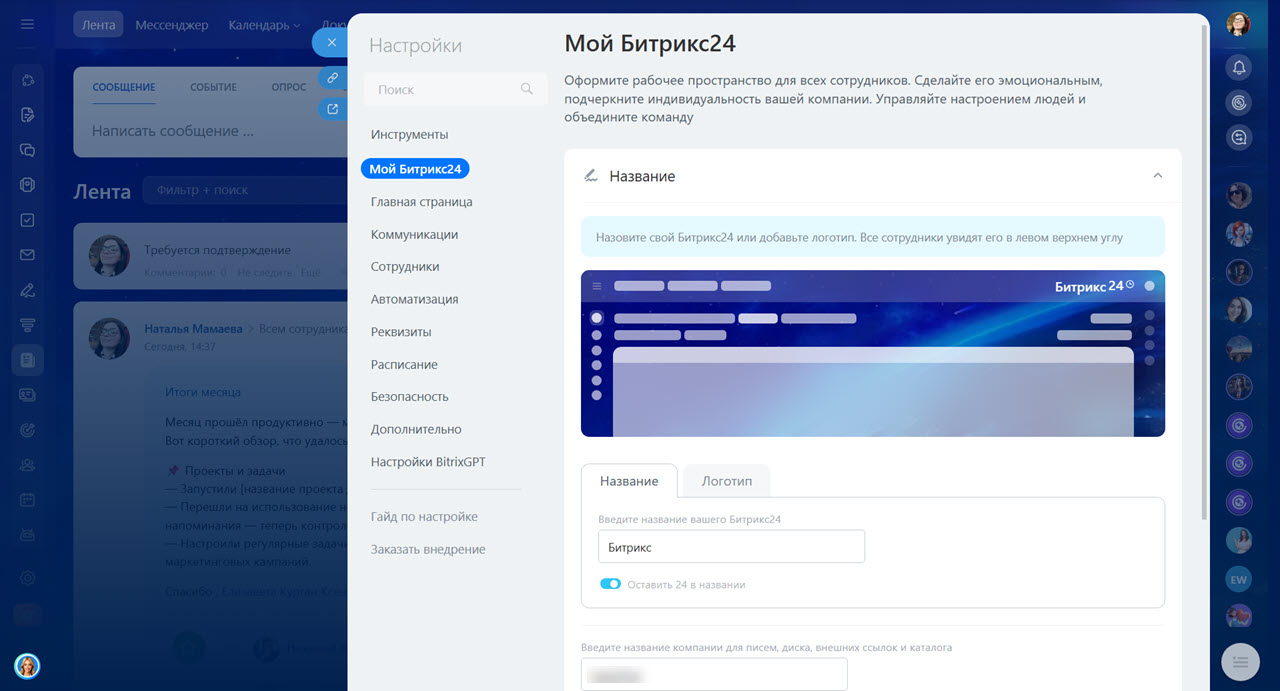Collapse the 'Название' section chevron
The width and height of the screenshot is (1280, 691).
[1157, 176]
